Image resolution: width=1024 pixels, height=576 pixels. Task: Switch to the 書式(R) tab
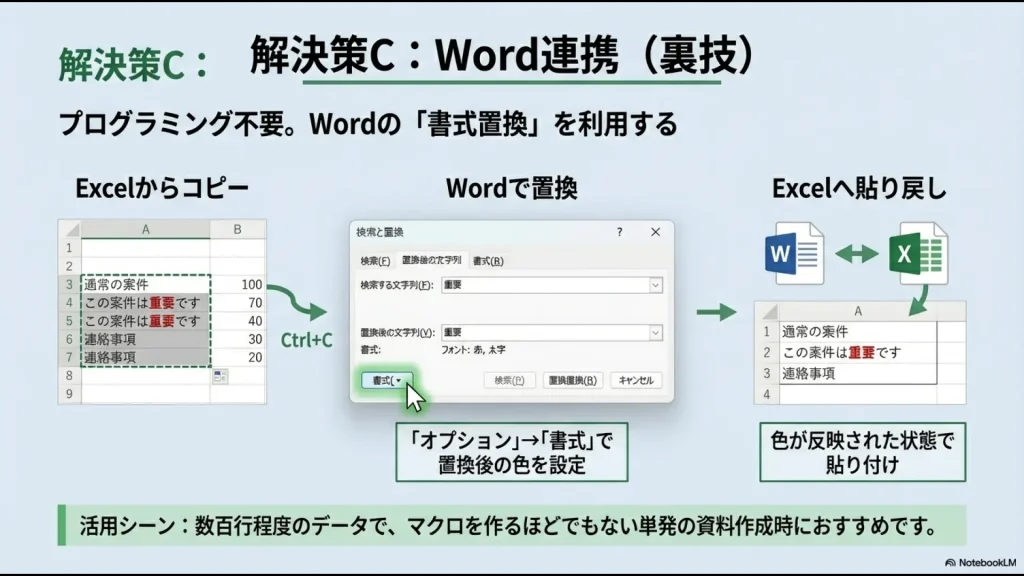(x=489, y=261)
